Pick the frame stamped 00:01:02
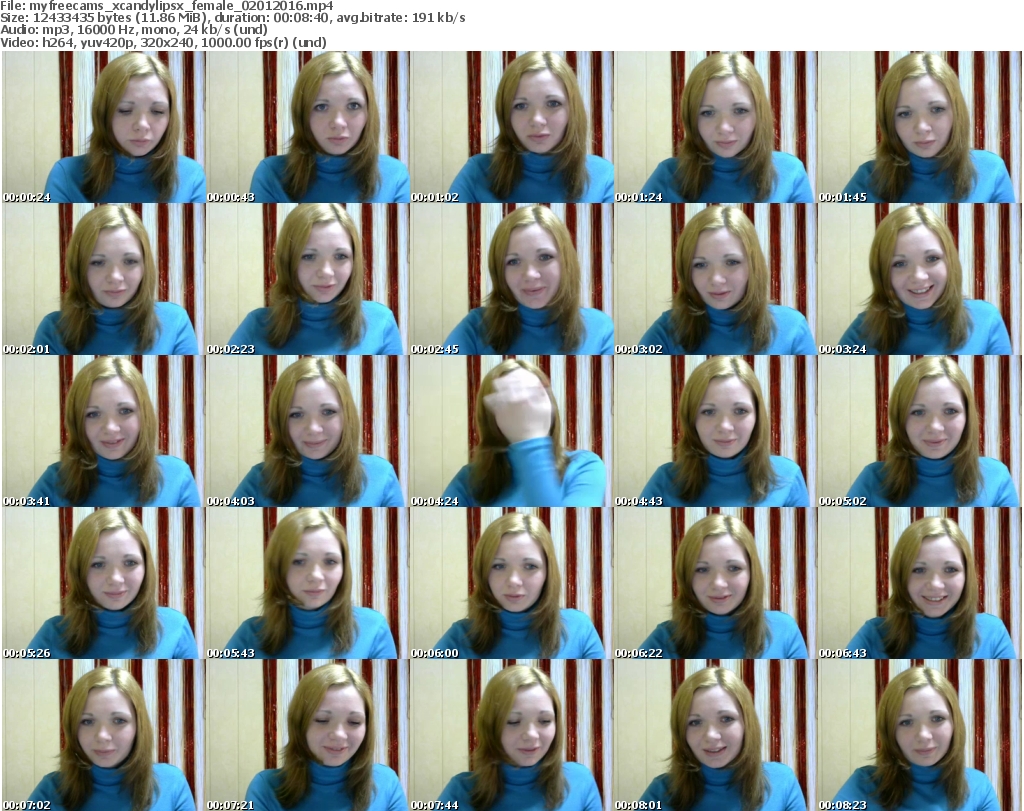Image resolution: width=1024 pixels, height=811 pixels. (511, 127)
